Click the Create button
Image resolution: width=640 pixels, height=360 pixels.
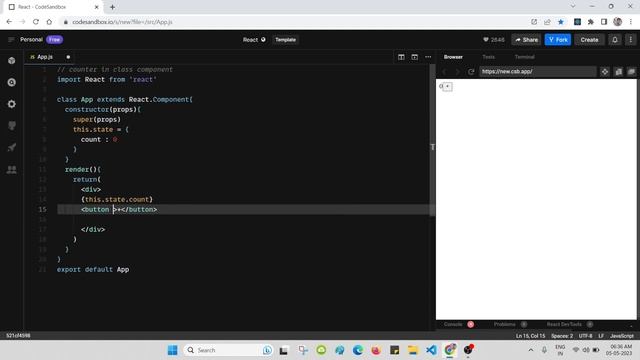589,40
